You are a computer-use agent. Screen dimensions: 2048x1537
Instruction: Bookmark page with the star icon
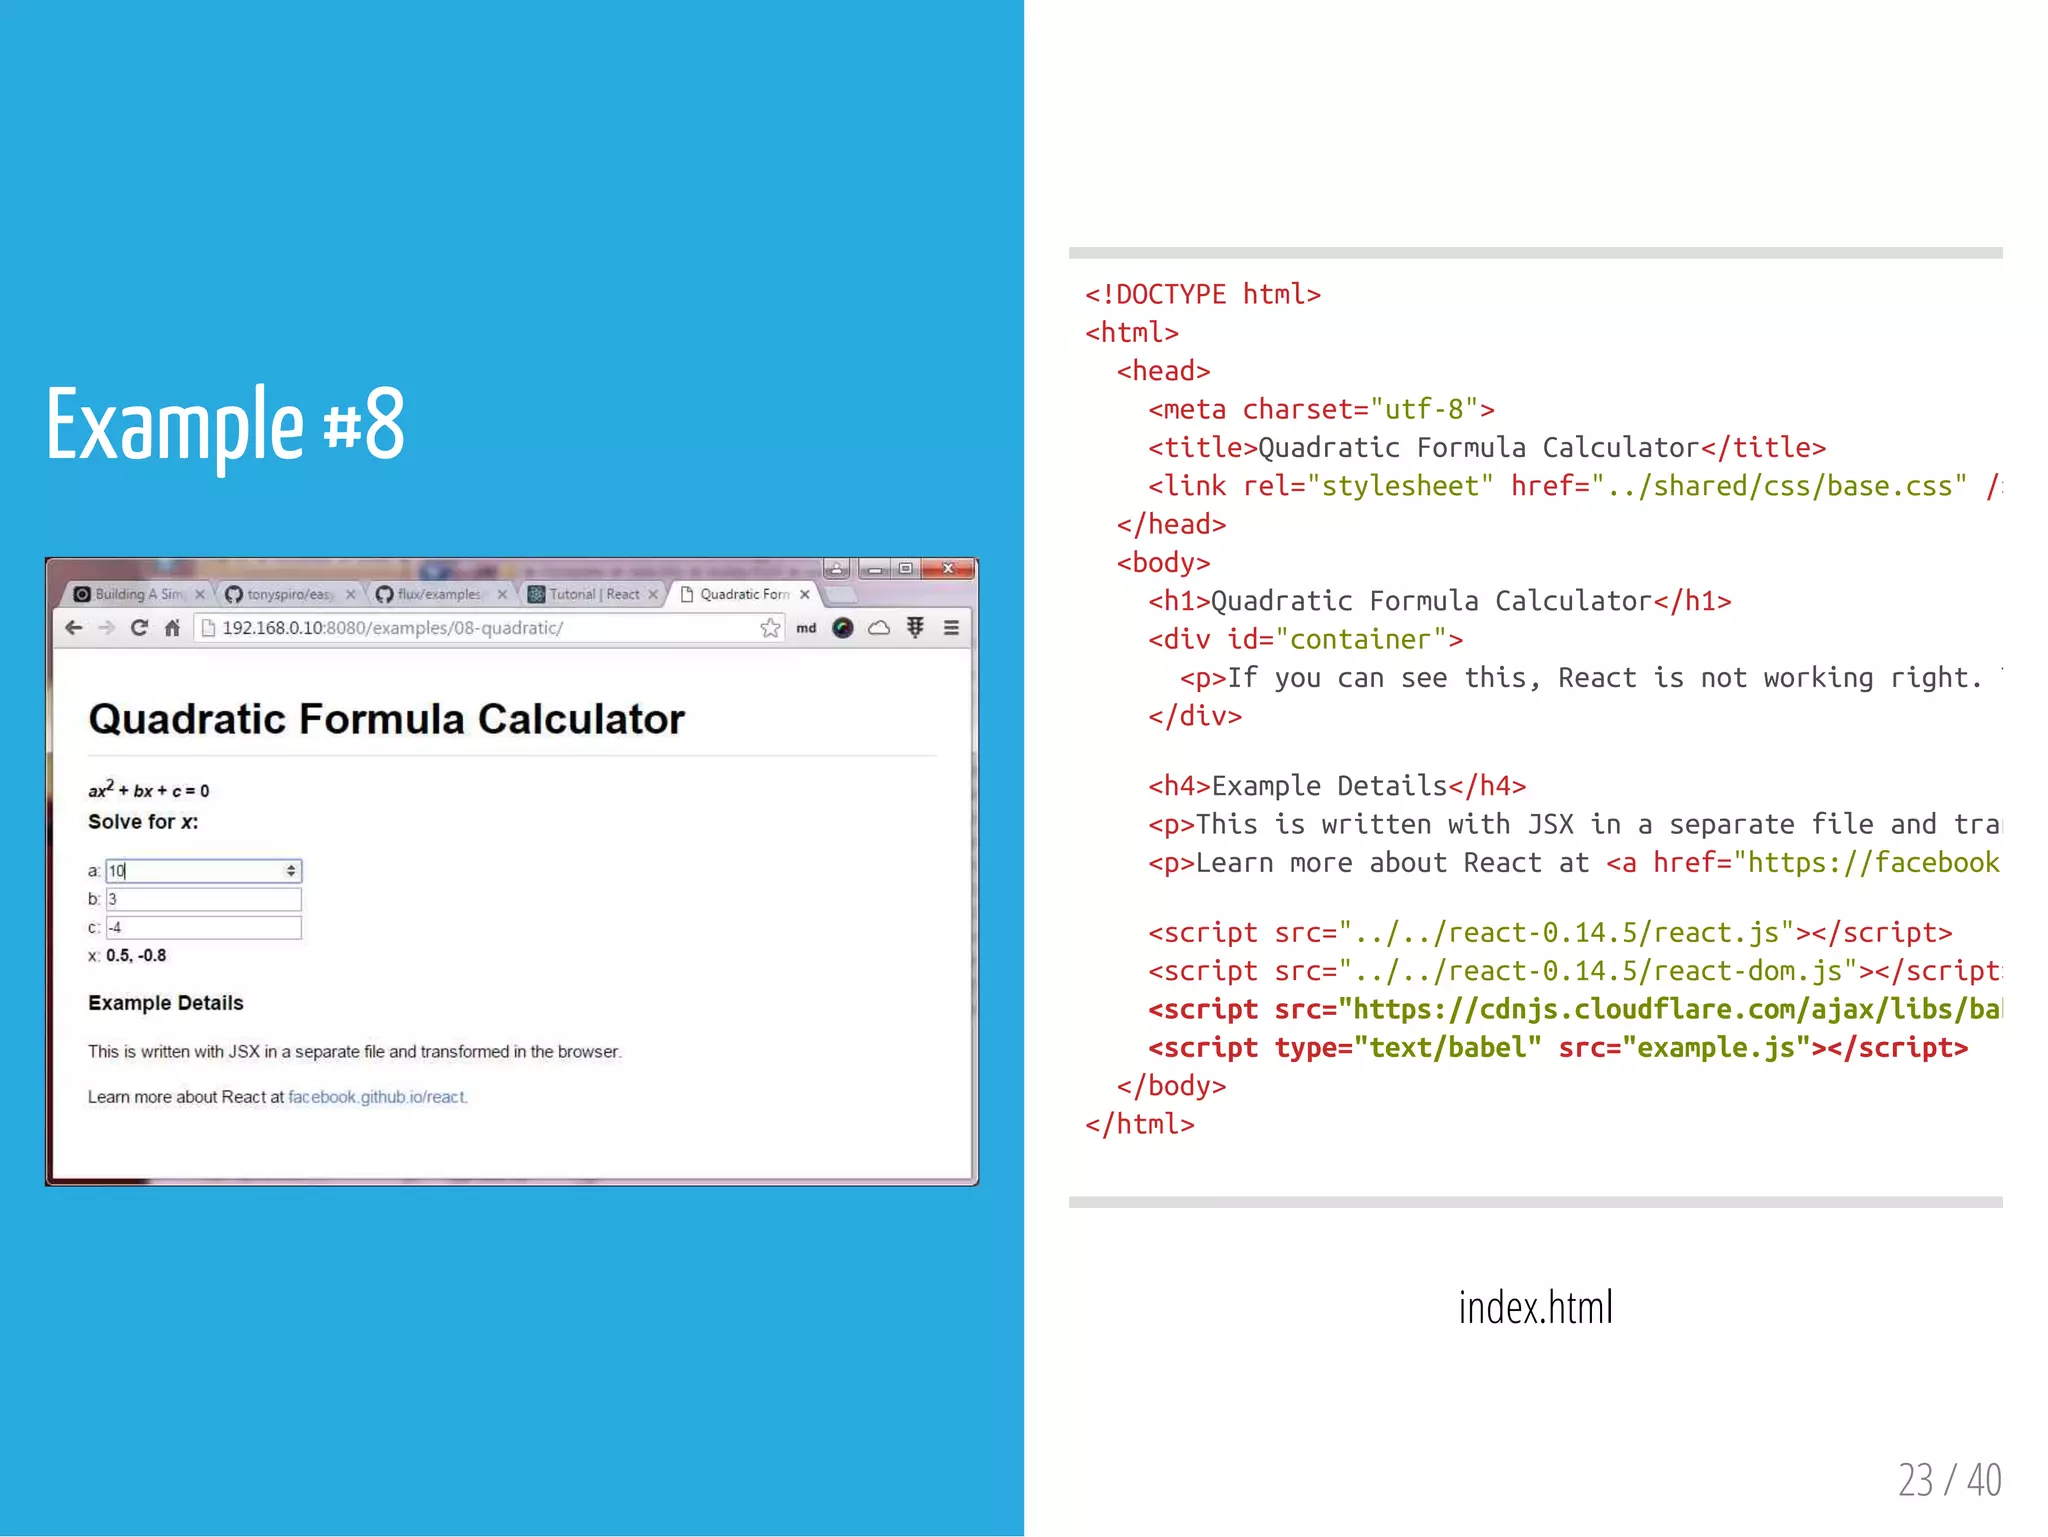tap(770, 628)
